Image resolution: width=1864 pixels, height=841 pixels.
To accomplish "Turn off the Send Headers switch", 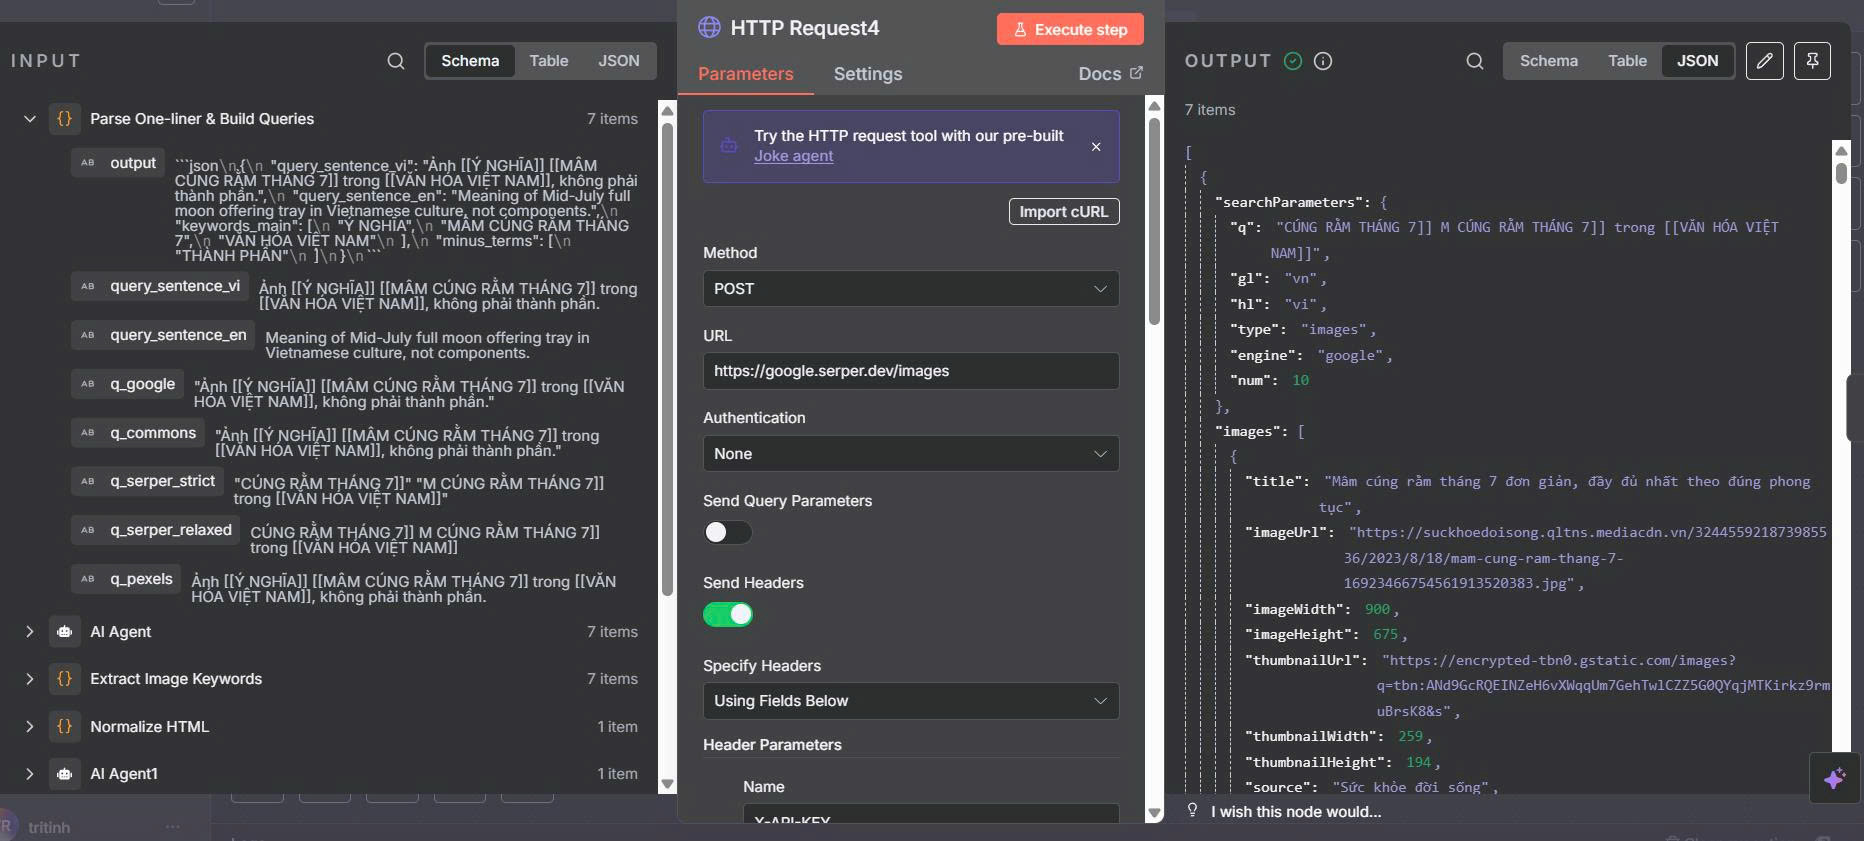I will pyautogui.click(x=727, y=614).
